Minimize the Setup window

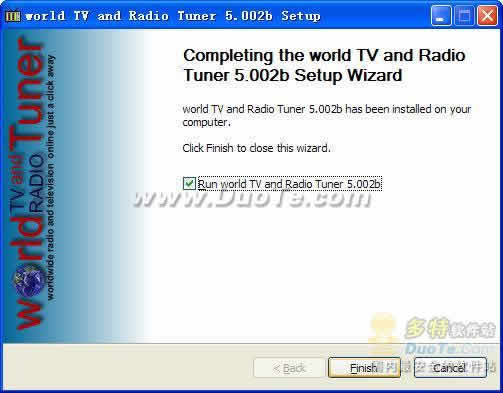pyautogui.click(x=441, y=16)
